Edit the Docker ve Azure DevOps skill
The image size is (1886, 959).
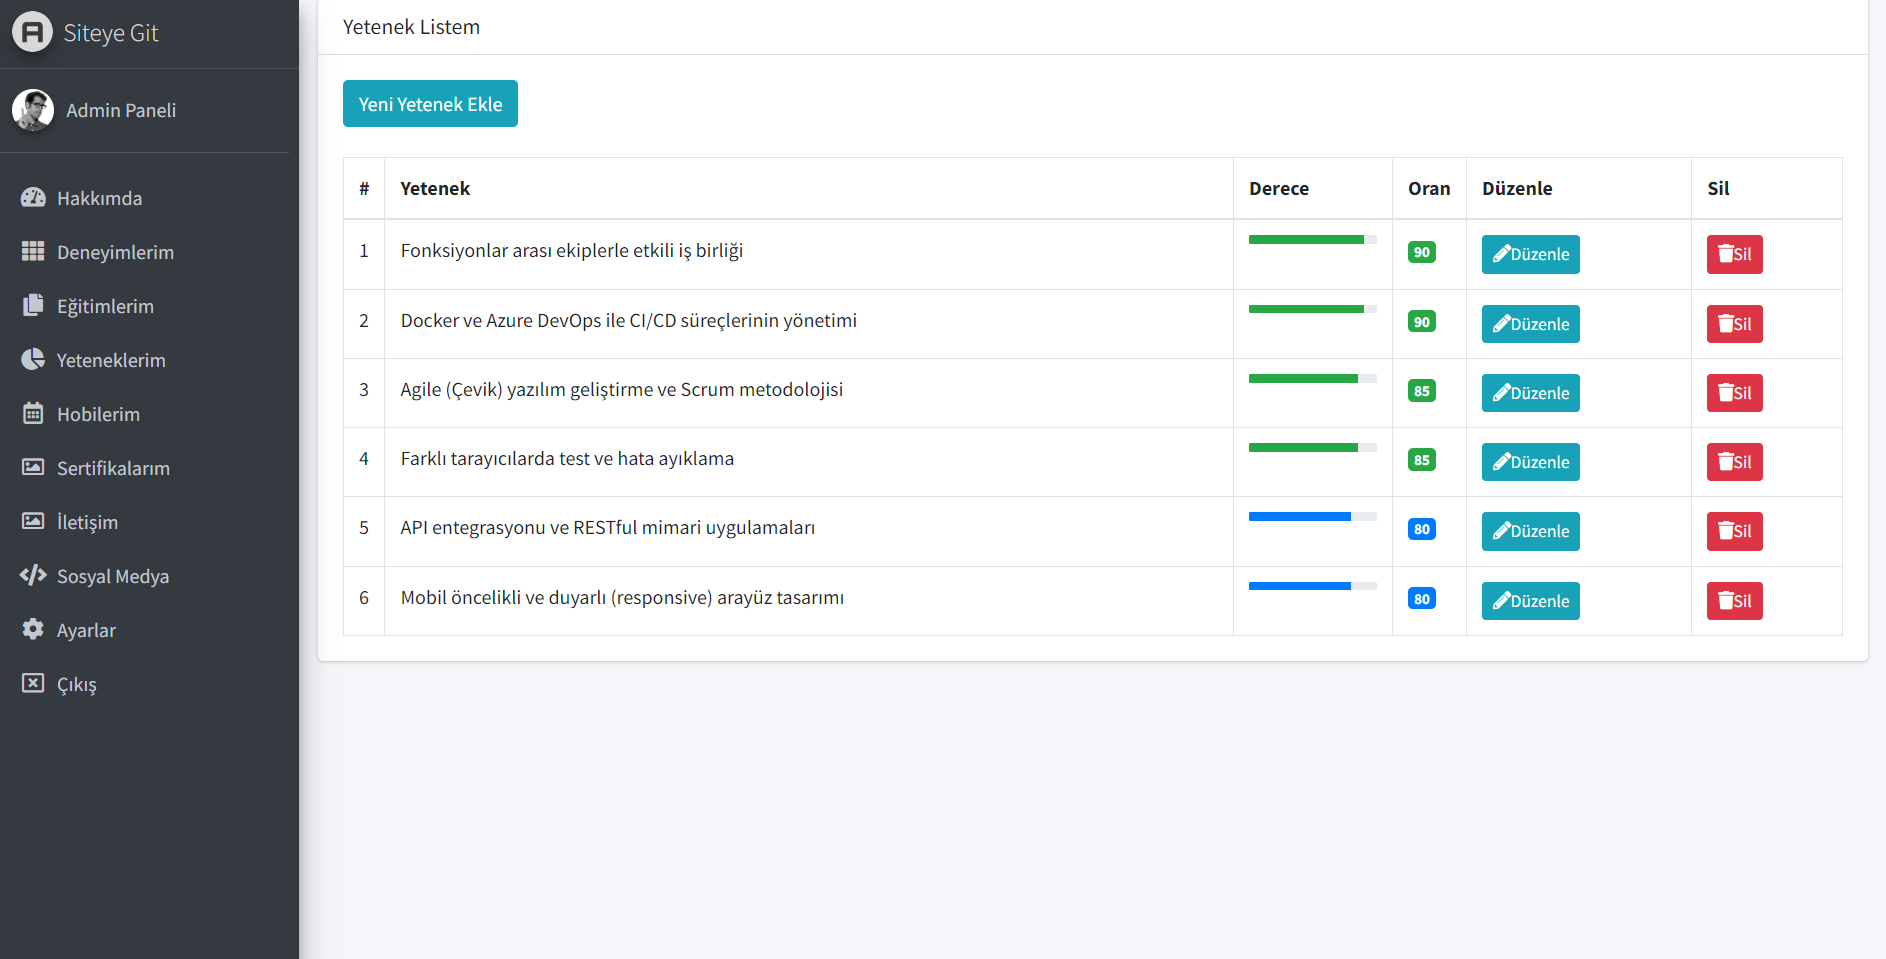[x=1530, y=324]
